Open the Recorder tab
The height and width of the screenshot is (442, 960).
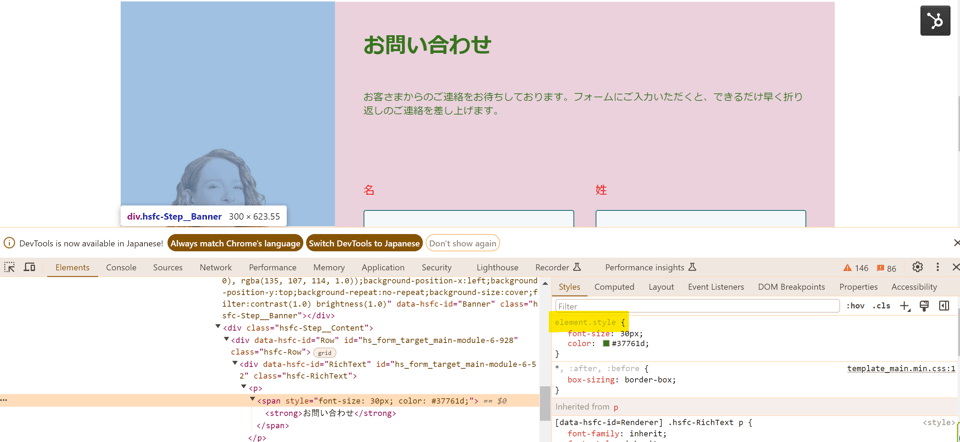point(557,268)
